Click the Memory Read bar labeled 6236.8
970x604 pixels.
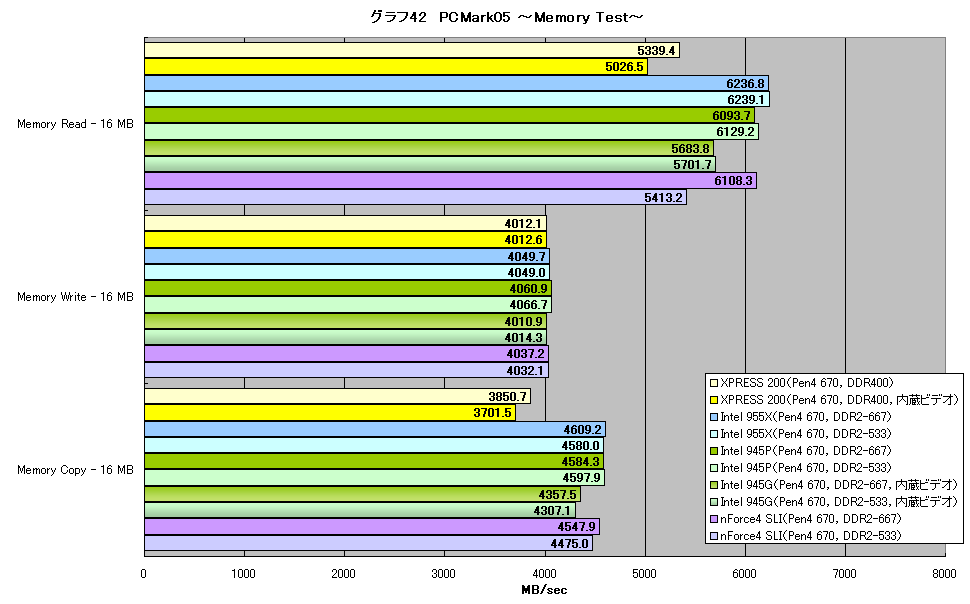coord(457,83)
